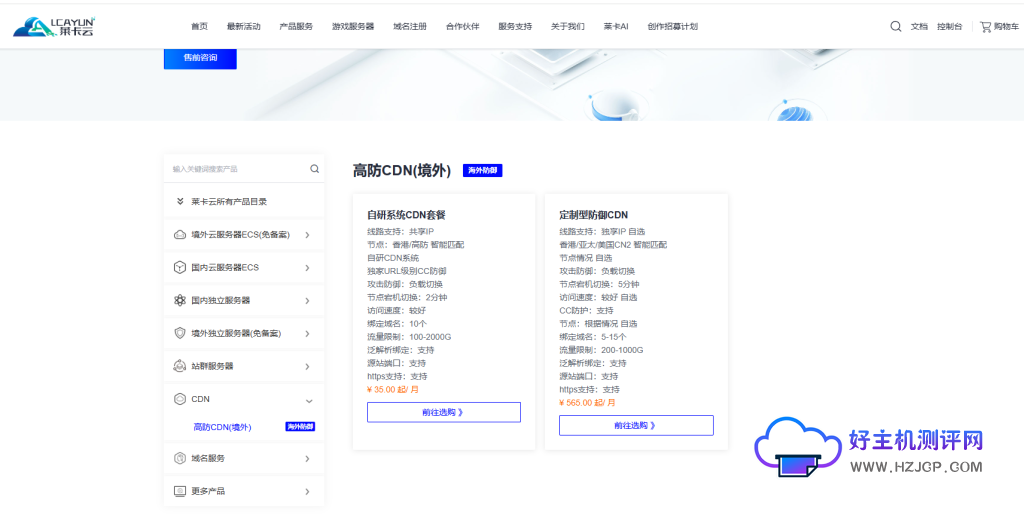
Task: Click the product keyword search input field
Action: pos(237,168)
